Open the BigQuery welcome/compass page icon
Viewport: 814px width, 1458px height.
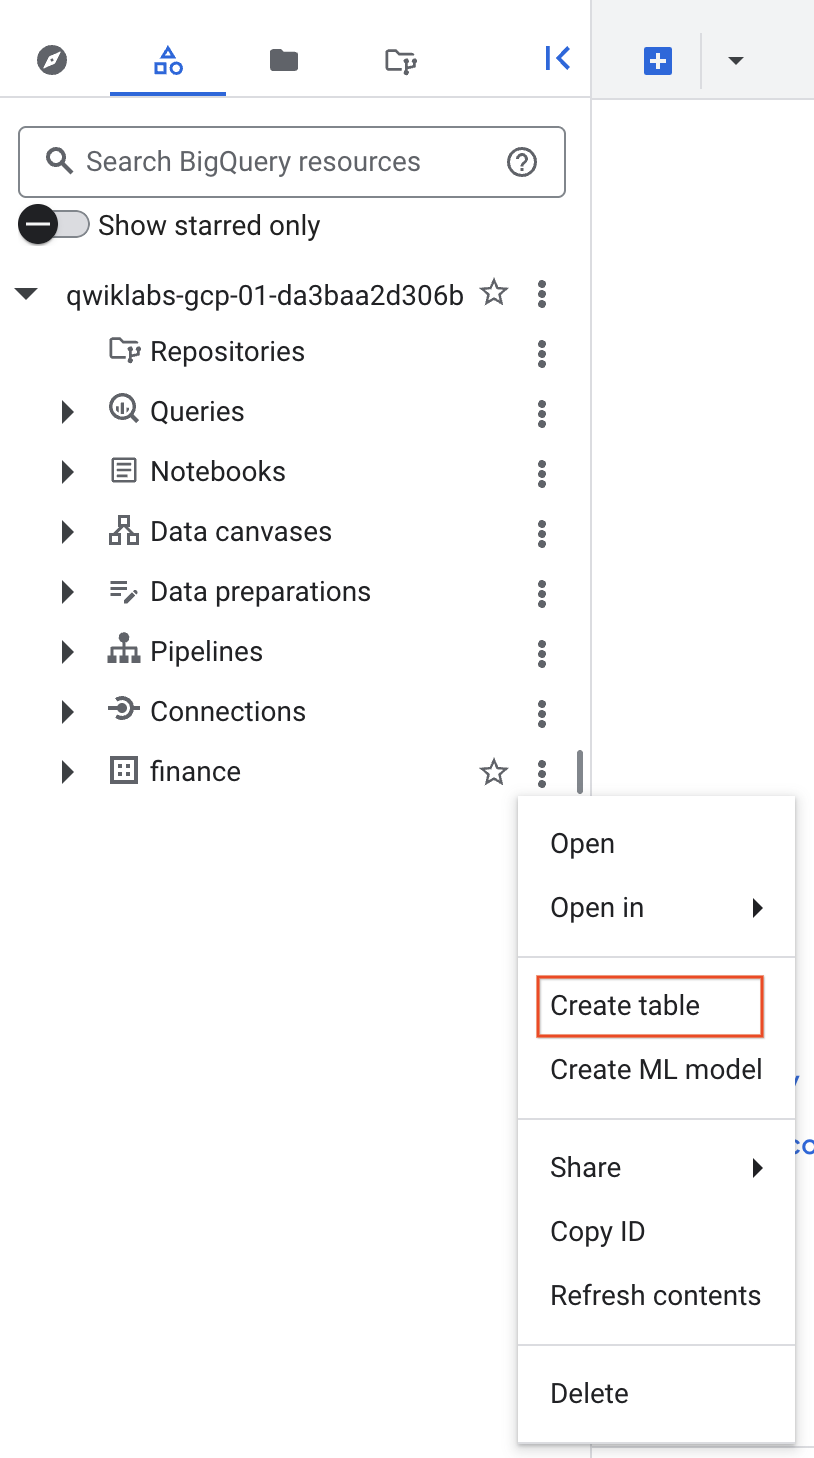point(51,60)
